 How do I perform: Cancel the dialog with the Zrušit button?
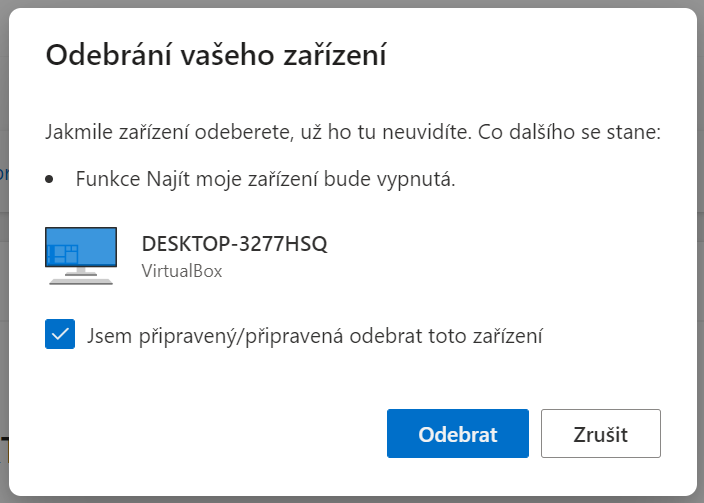tap(600, 434)
